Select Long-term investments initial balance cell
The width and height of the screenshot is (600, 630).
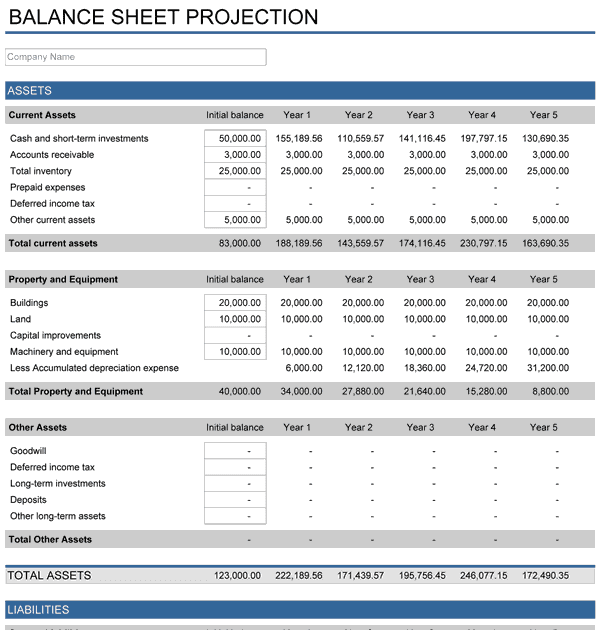235,483
